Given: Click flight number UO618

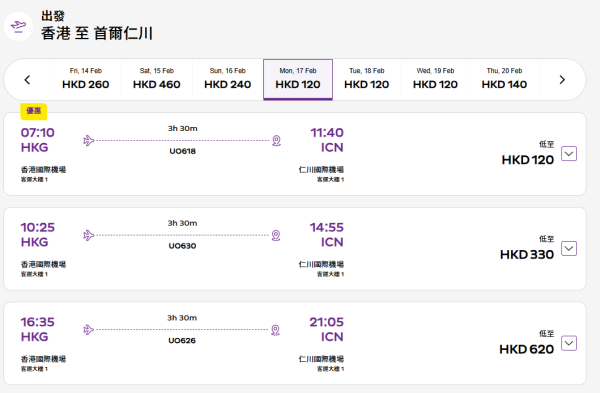Looking at the screenshot, I should [x=183, y=151].
